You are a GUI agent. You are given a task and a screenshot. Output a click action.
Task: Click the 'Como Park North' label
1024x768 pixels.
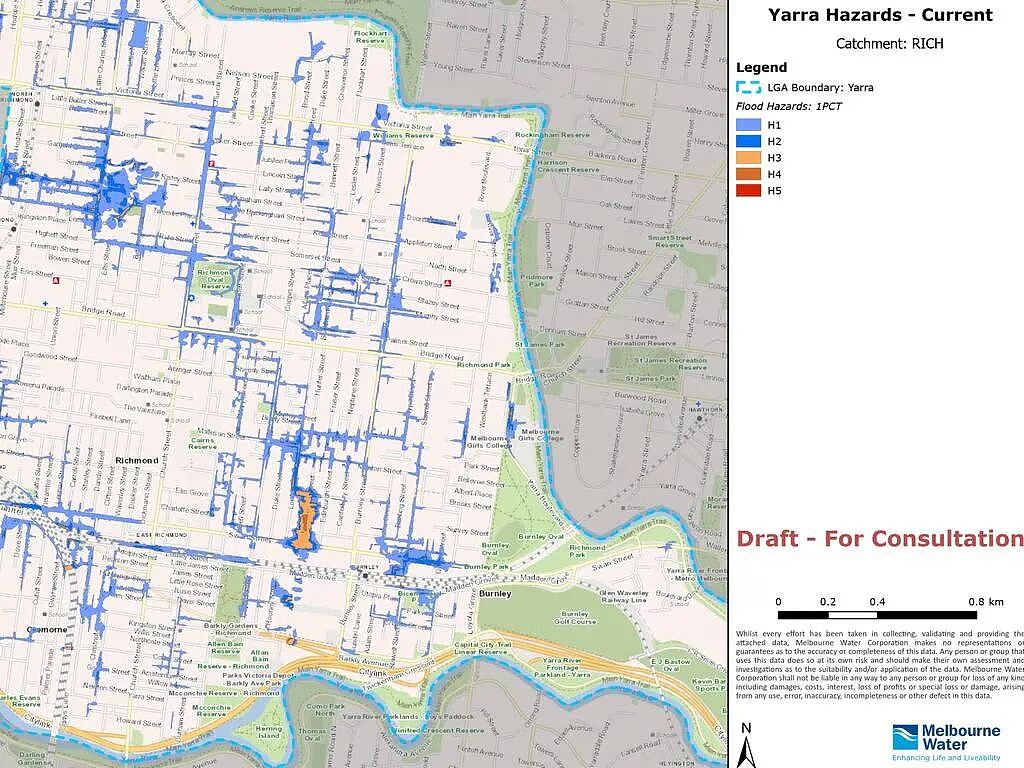pyautogui.click(x=325, y=710)
